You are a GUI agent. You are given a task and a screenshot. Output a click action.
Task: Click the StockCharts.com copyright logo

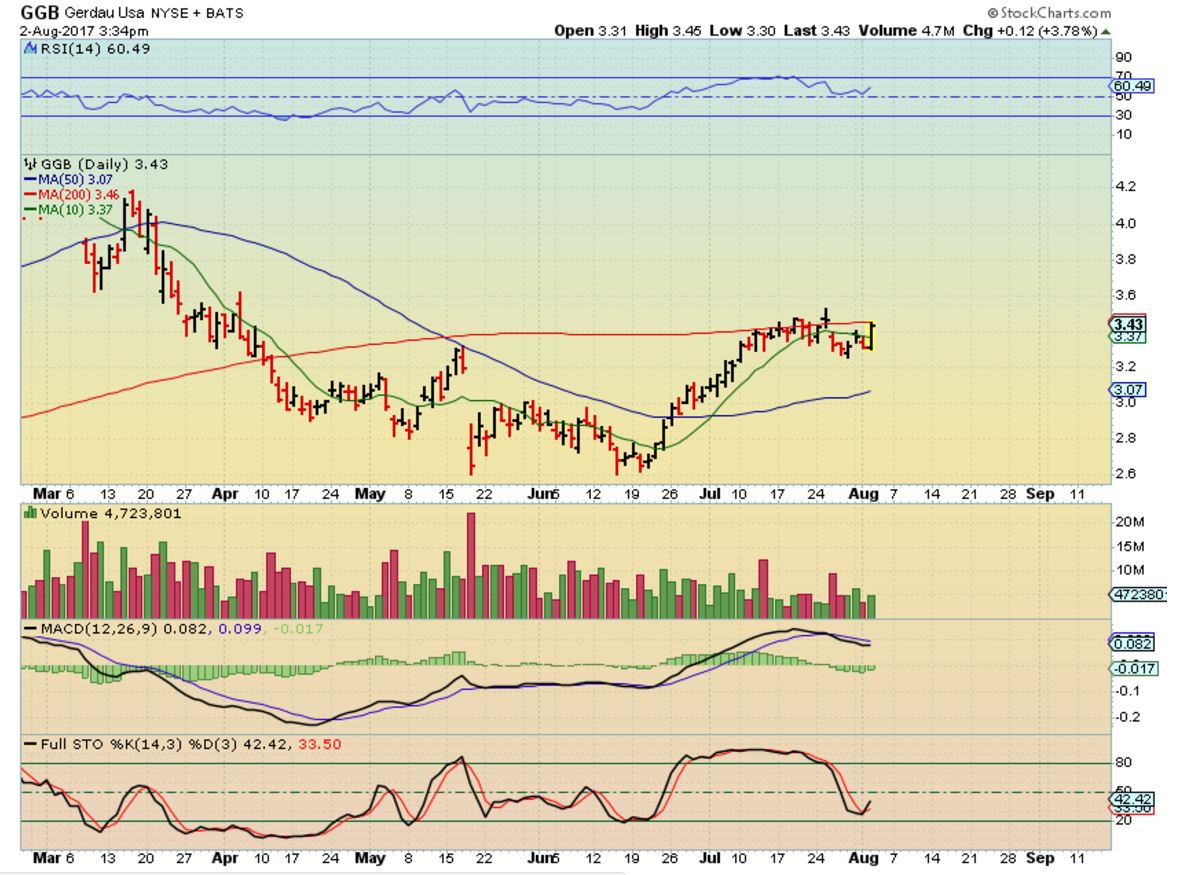[x=1049, y=13]
